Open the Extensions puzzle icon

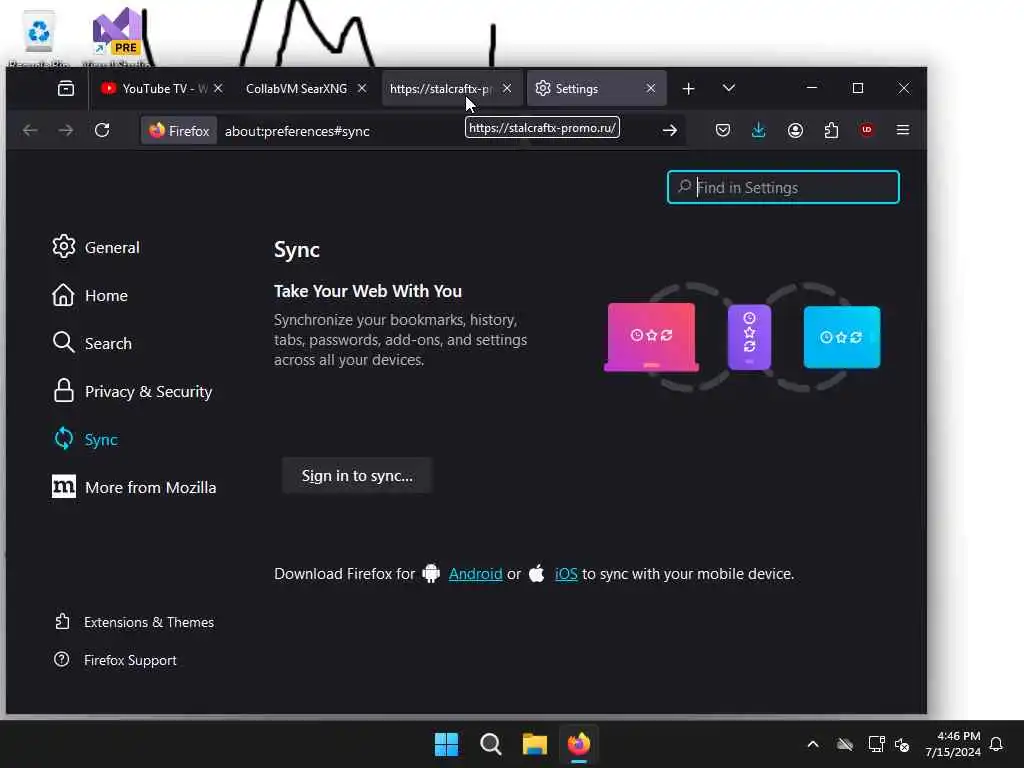tap(831, 131)
